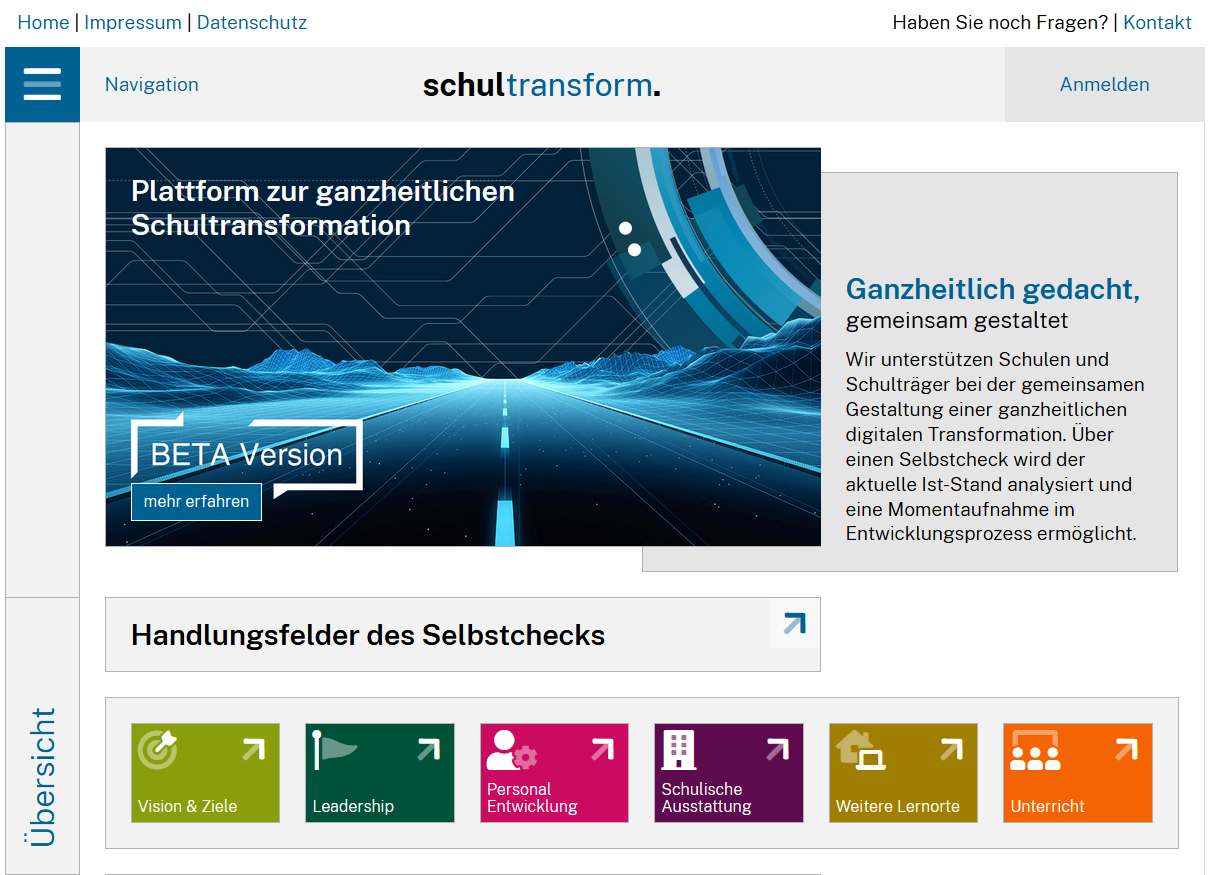The image size is (1208, 875).
Task: Click the arrow icon beside Handlungsfelder heading
Action: point(794,624)
